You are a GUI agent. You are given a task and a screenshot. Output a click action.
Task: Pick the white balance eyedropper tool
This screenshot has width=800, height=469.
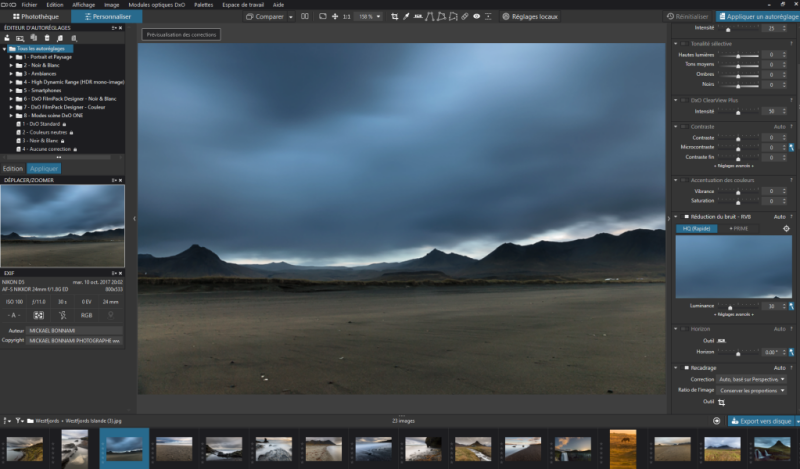coord(406,17)
